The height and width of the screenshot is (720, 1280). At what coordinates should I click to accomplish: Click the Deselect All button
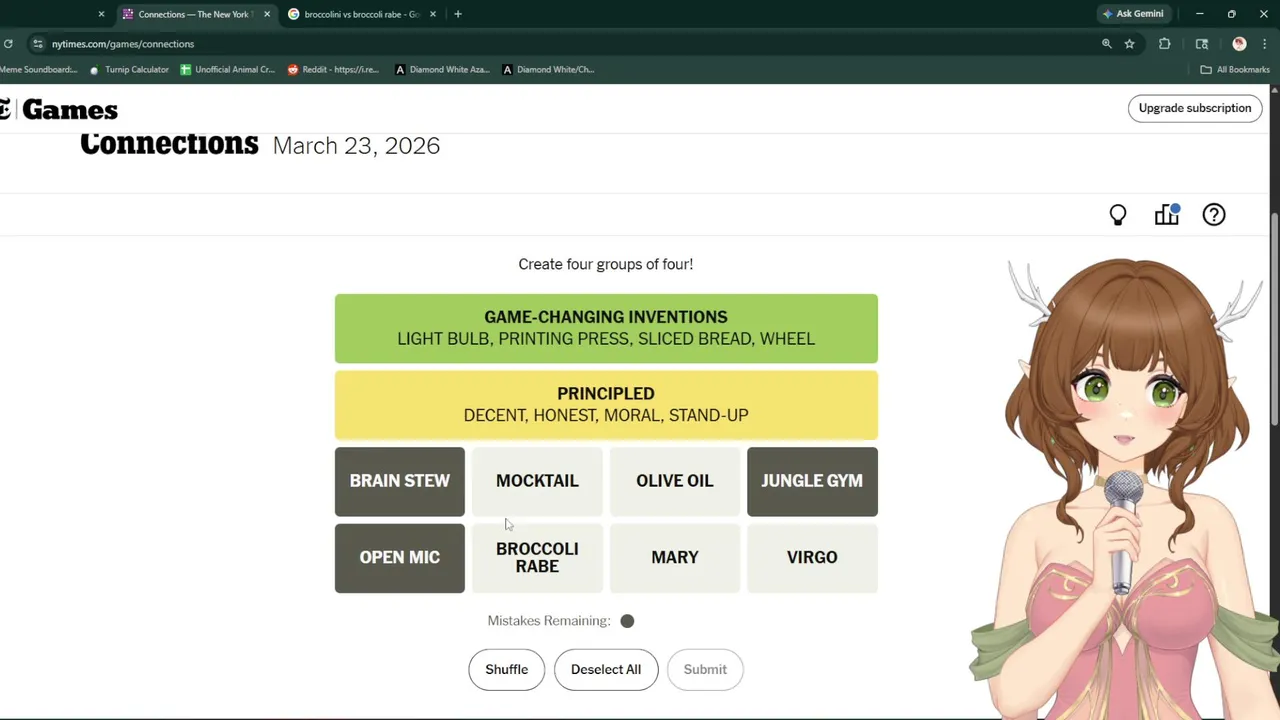(x=606, y=669)
